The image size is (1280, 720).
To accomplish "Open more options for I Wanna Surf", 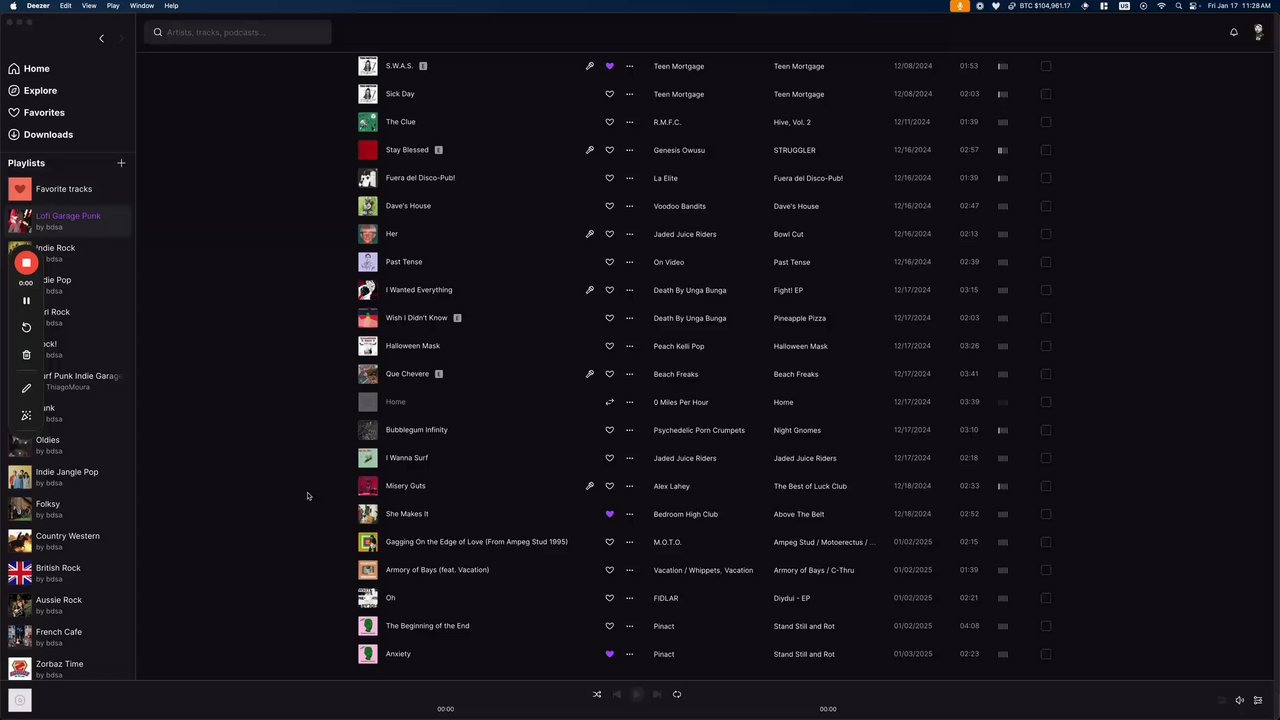I will (629, 458).
